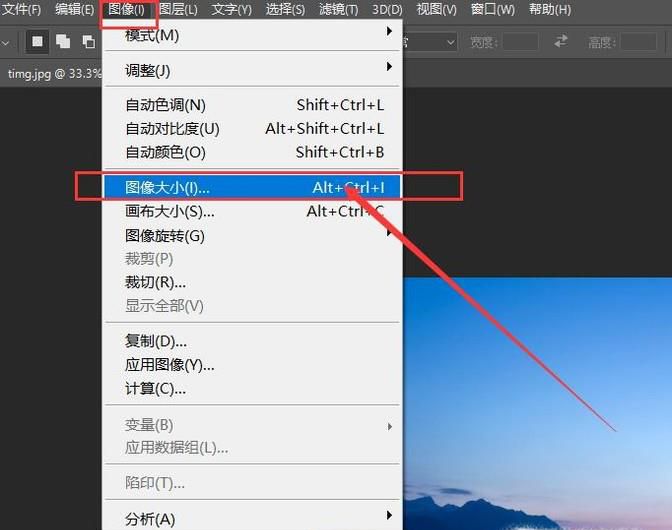Click the 裁剪(P) entry

click(x=252, y=259)
